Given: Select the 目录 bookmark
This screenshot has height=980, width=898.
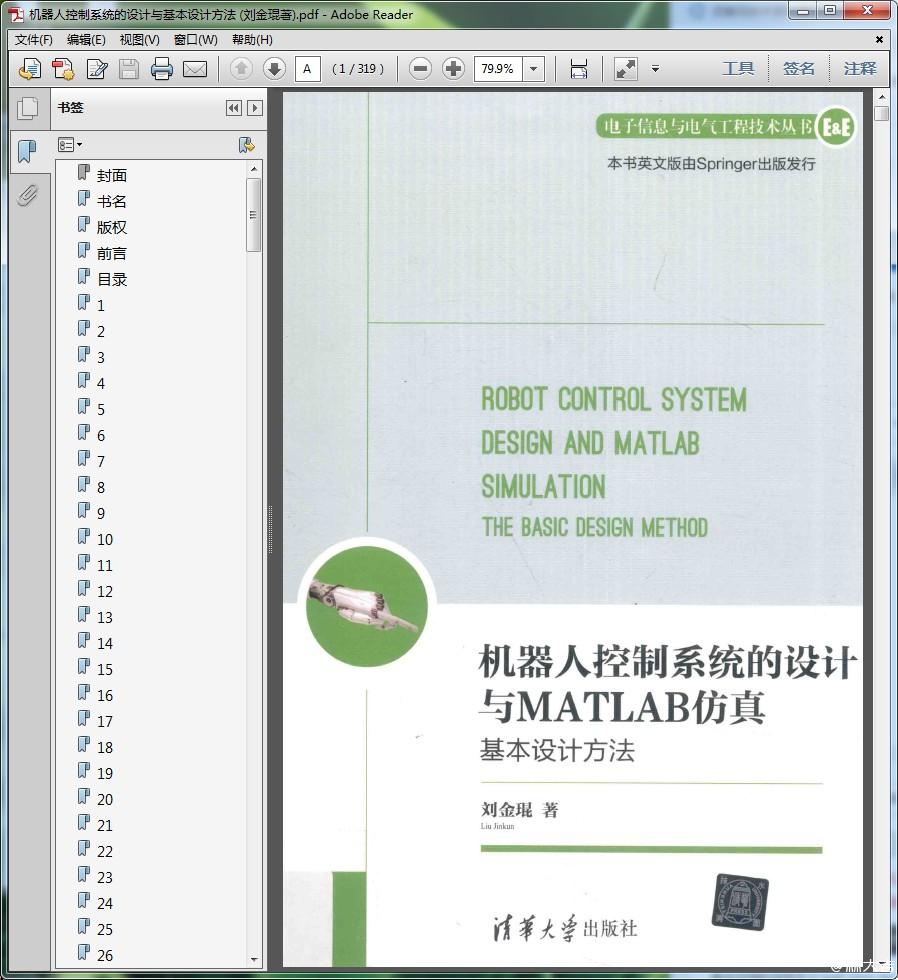Looking at the screenshot, I should (x=112, y=279).
